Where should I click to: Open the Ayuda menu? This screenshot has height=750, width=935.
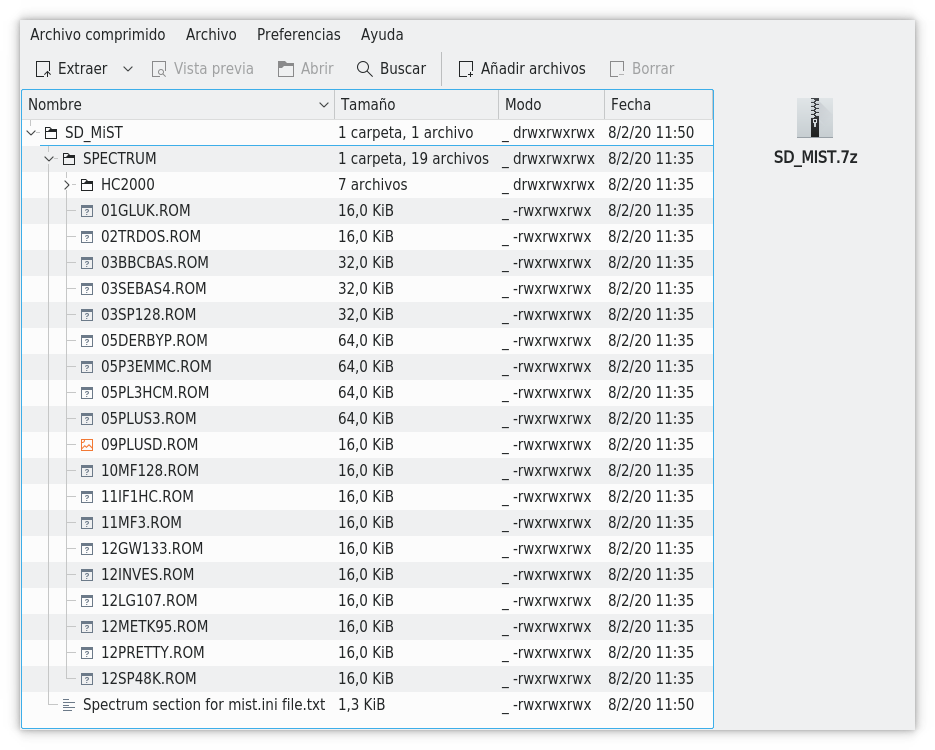point(382,34)
